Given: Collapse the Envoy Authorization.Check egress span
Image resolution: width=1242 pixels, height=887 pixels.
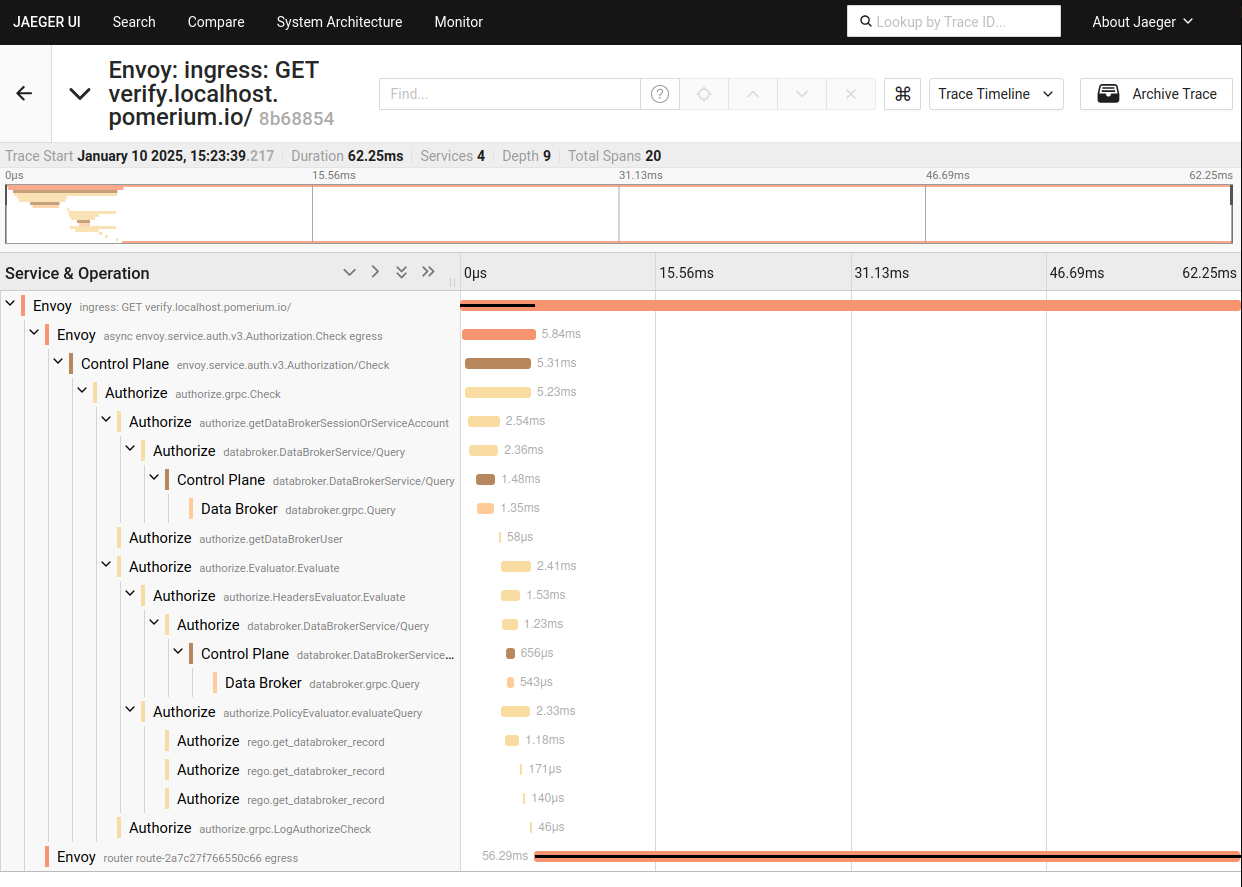Looking at the screenshot, I should (34, 332).
